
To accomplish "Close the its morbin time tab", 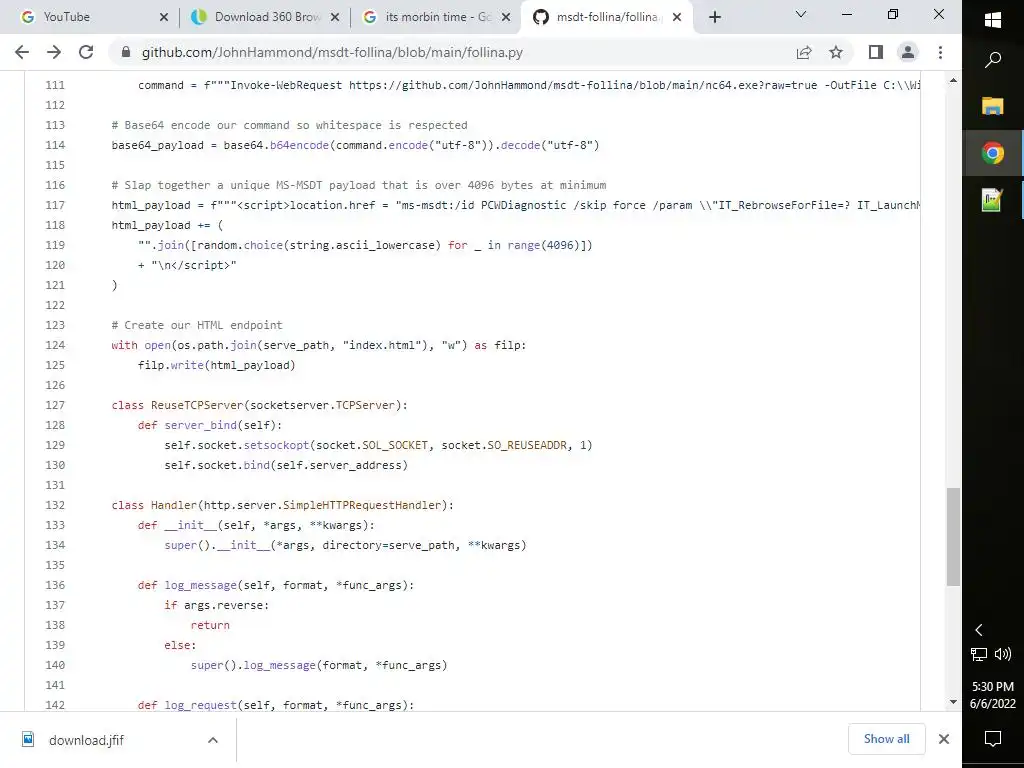I will coord(506,17).
